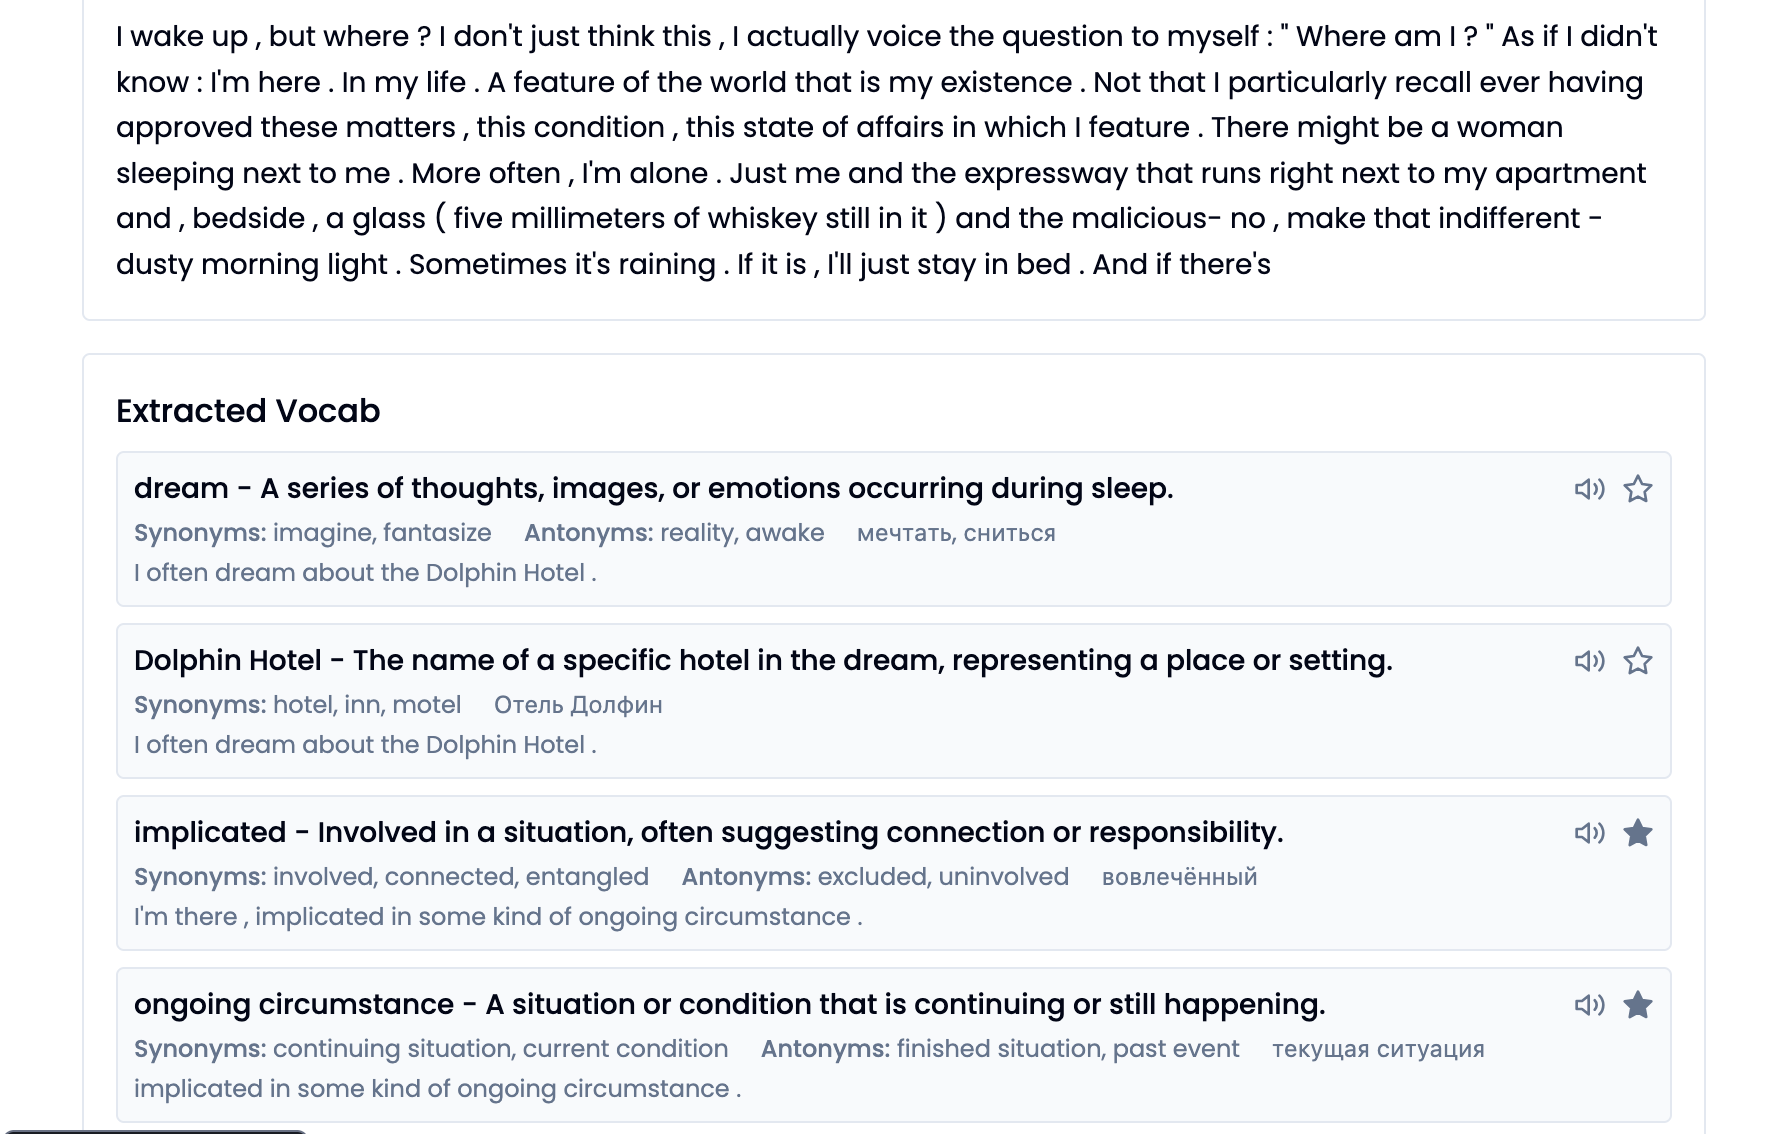Play audio for the word "dream"
1778x1134 pixels.
point(1589,489)
